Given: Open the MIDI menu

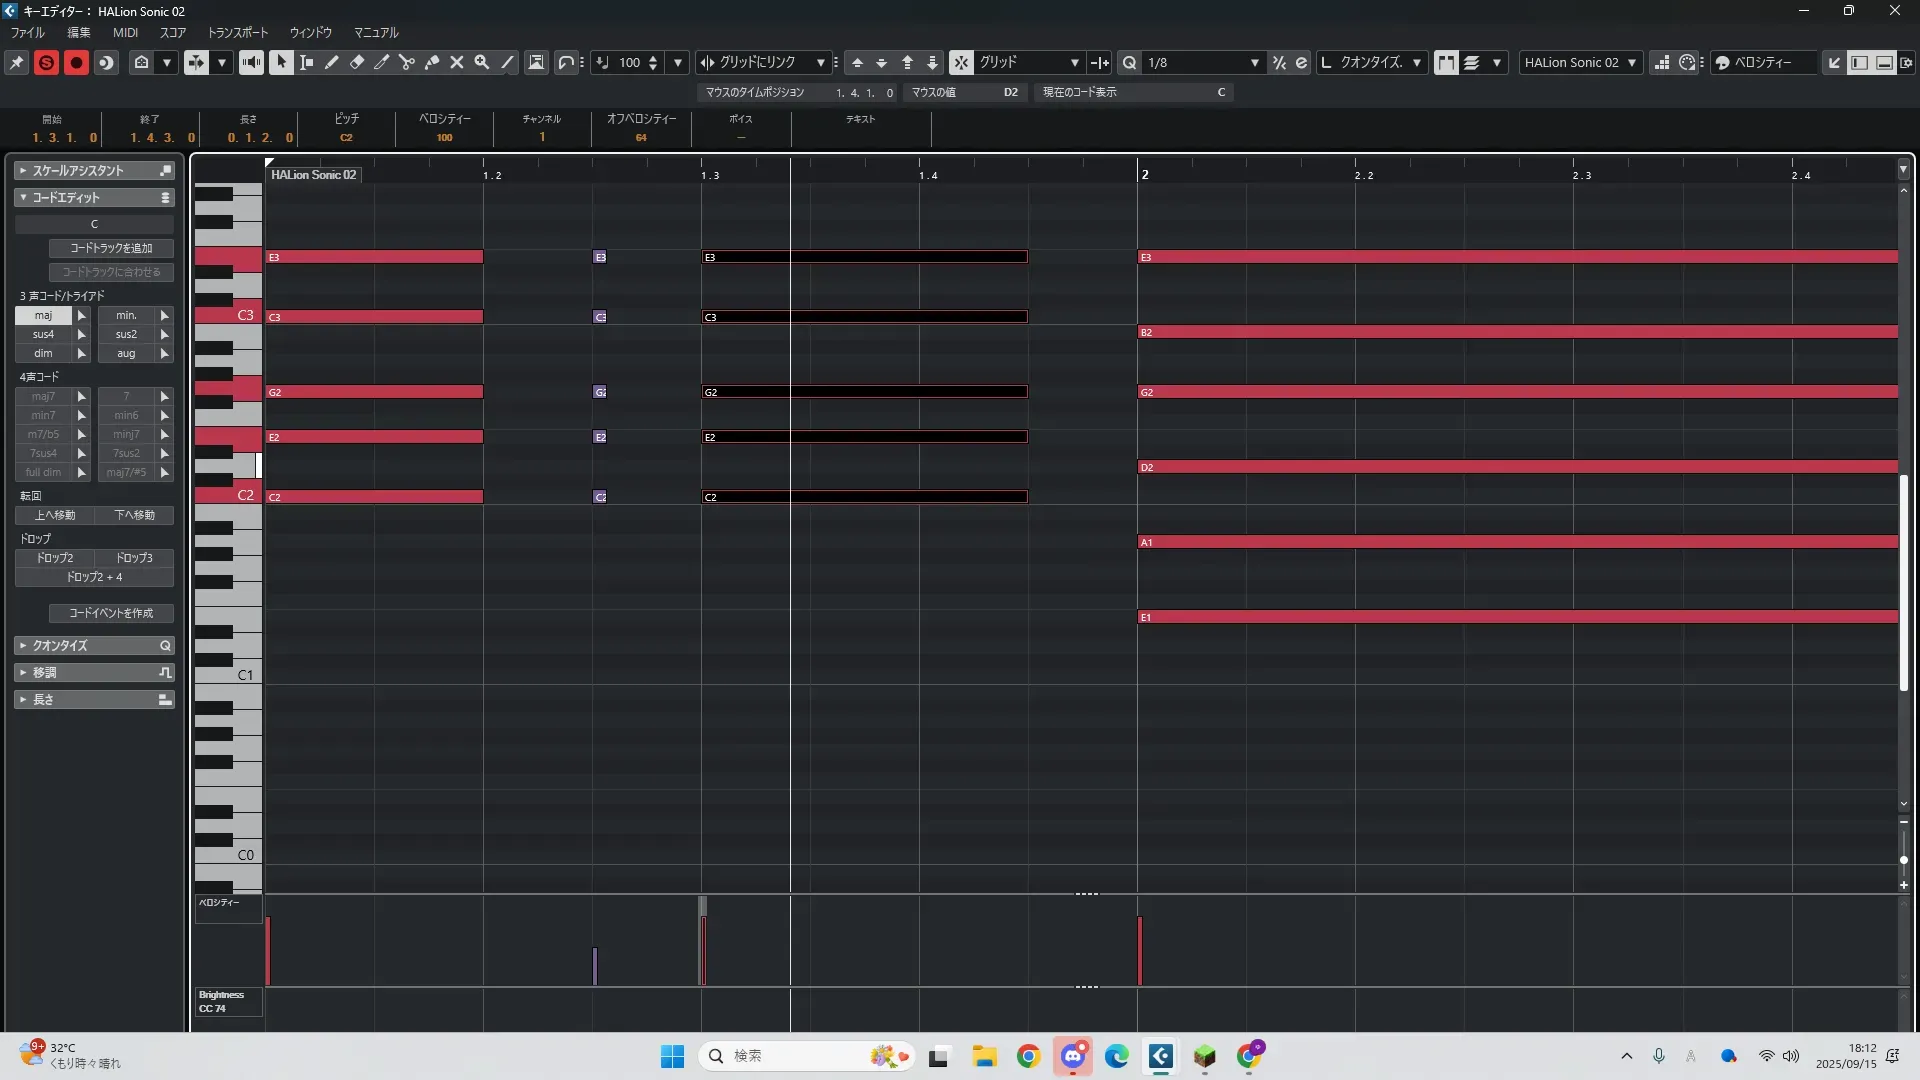Looking at the screenshot, I should click(x=125, y=33).
